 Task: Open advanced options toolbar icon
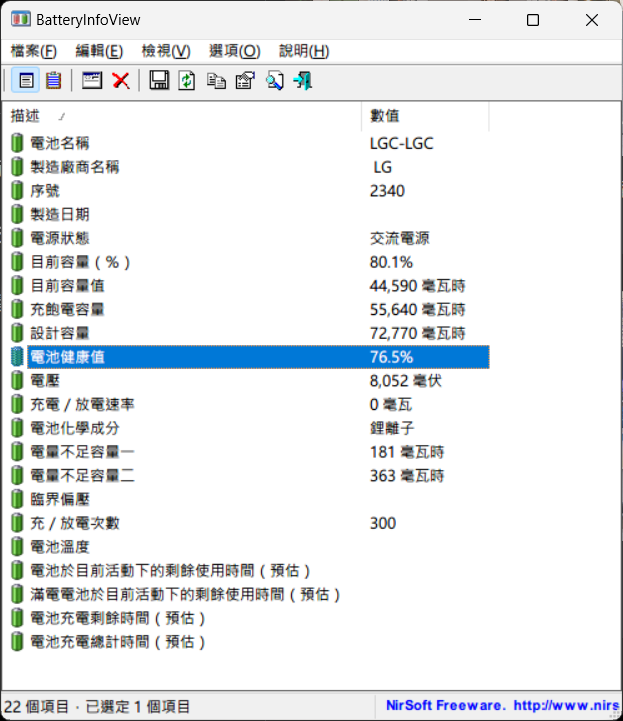(x=245, y=80)
